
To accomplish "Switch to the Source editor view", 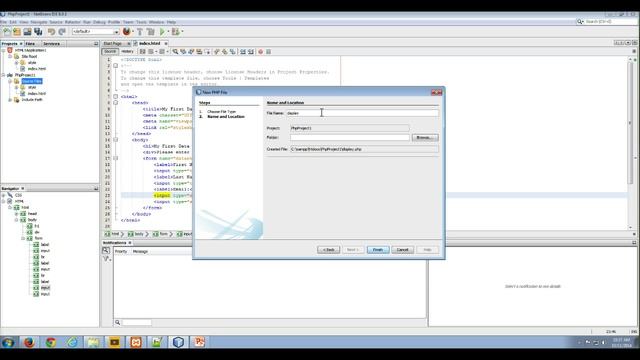I will click(110, 52).
